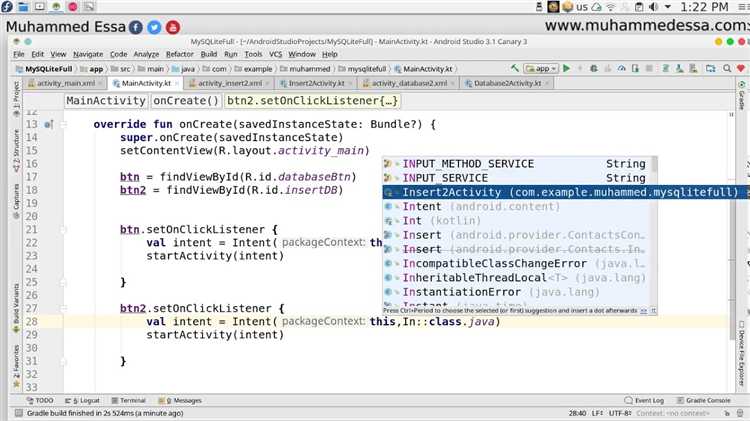Open the Device File Explorer panel
Screen dimensions: 750x421
[x=741, y=354]
